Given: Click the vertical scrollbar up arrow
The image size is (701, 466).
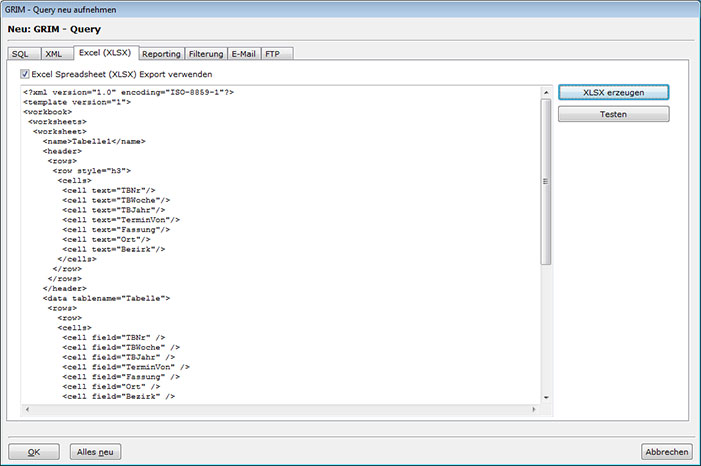Looking at the screenshot, I should [x=546, y=92].
